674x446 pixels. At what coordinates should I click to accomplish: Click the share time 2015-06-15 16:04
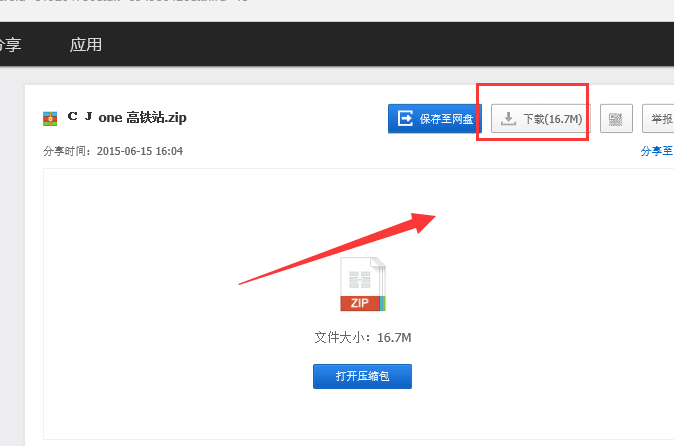coord(140,151)
